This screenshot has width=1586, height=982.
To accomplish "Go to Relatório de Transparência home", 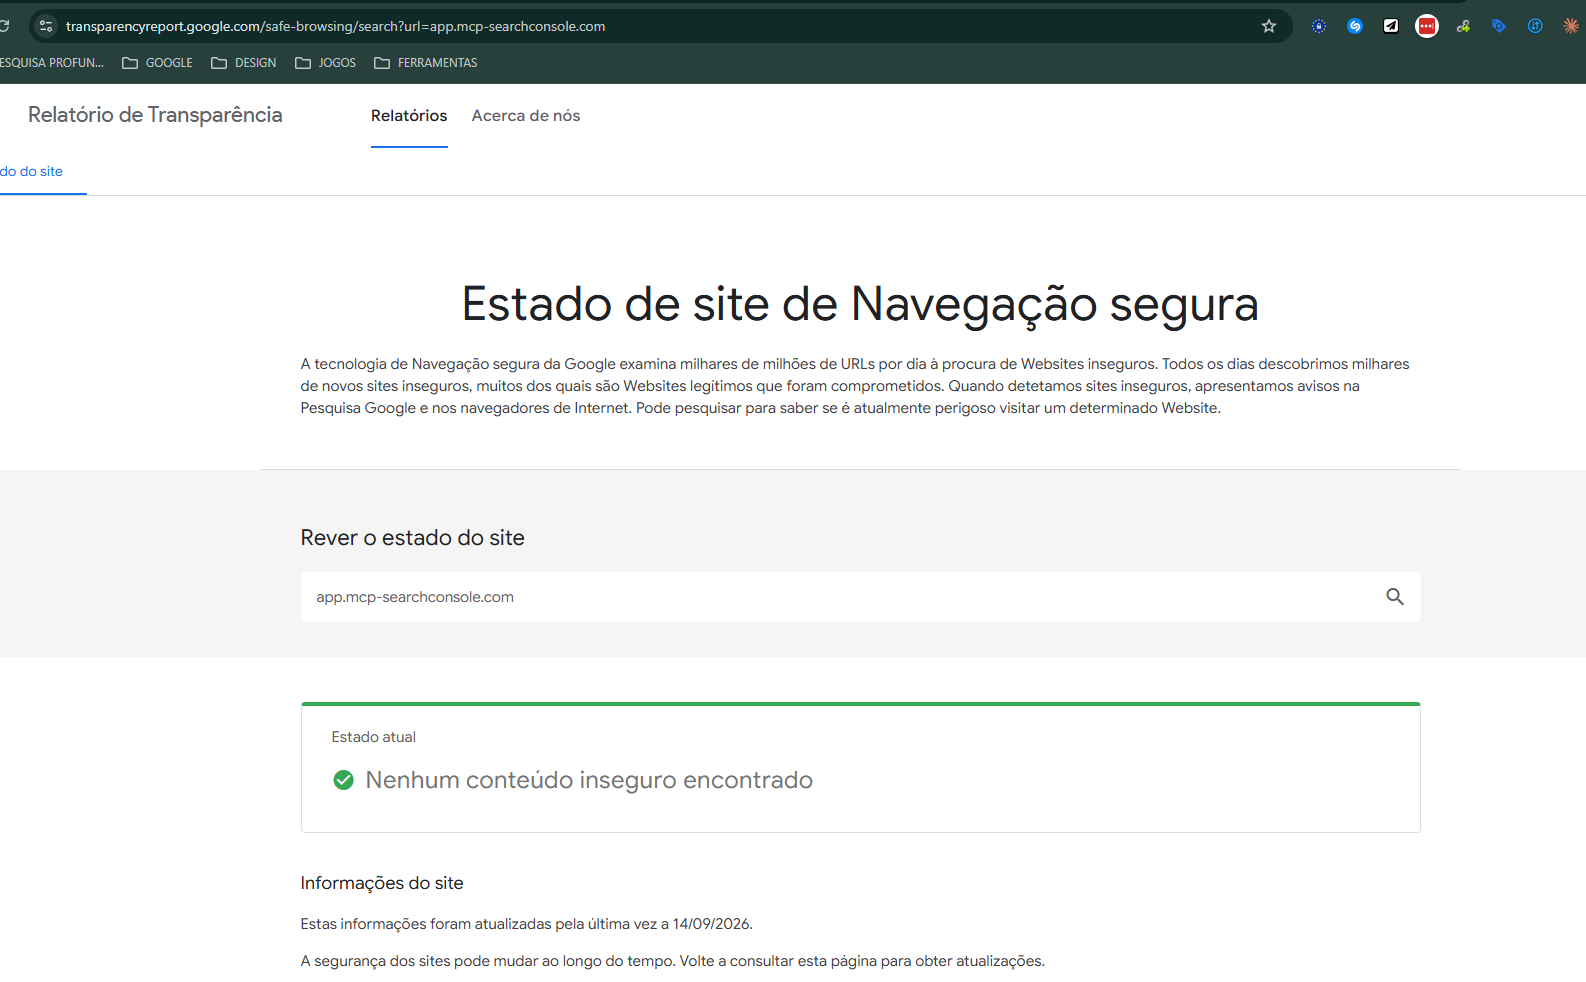I will point(155,115).
